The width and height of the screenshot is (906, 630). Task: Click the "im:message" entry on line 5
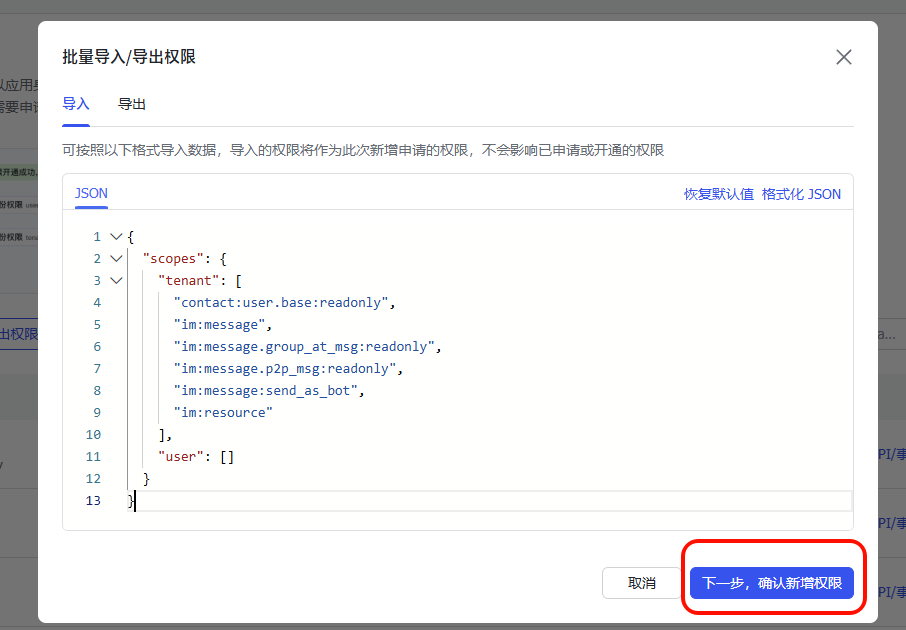[x=222, y=324]
